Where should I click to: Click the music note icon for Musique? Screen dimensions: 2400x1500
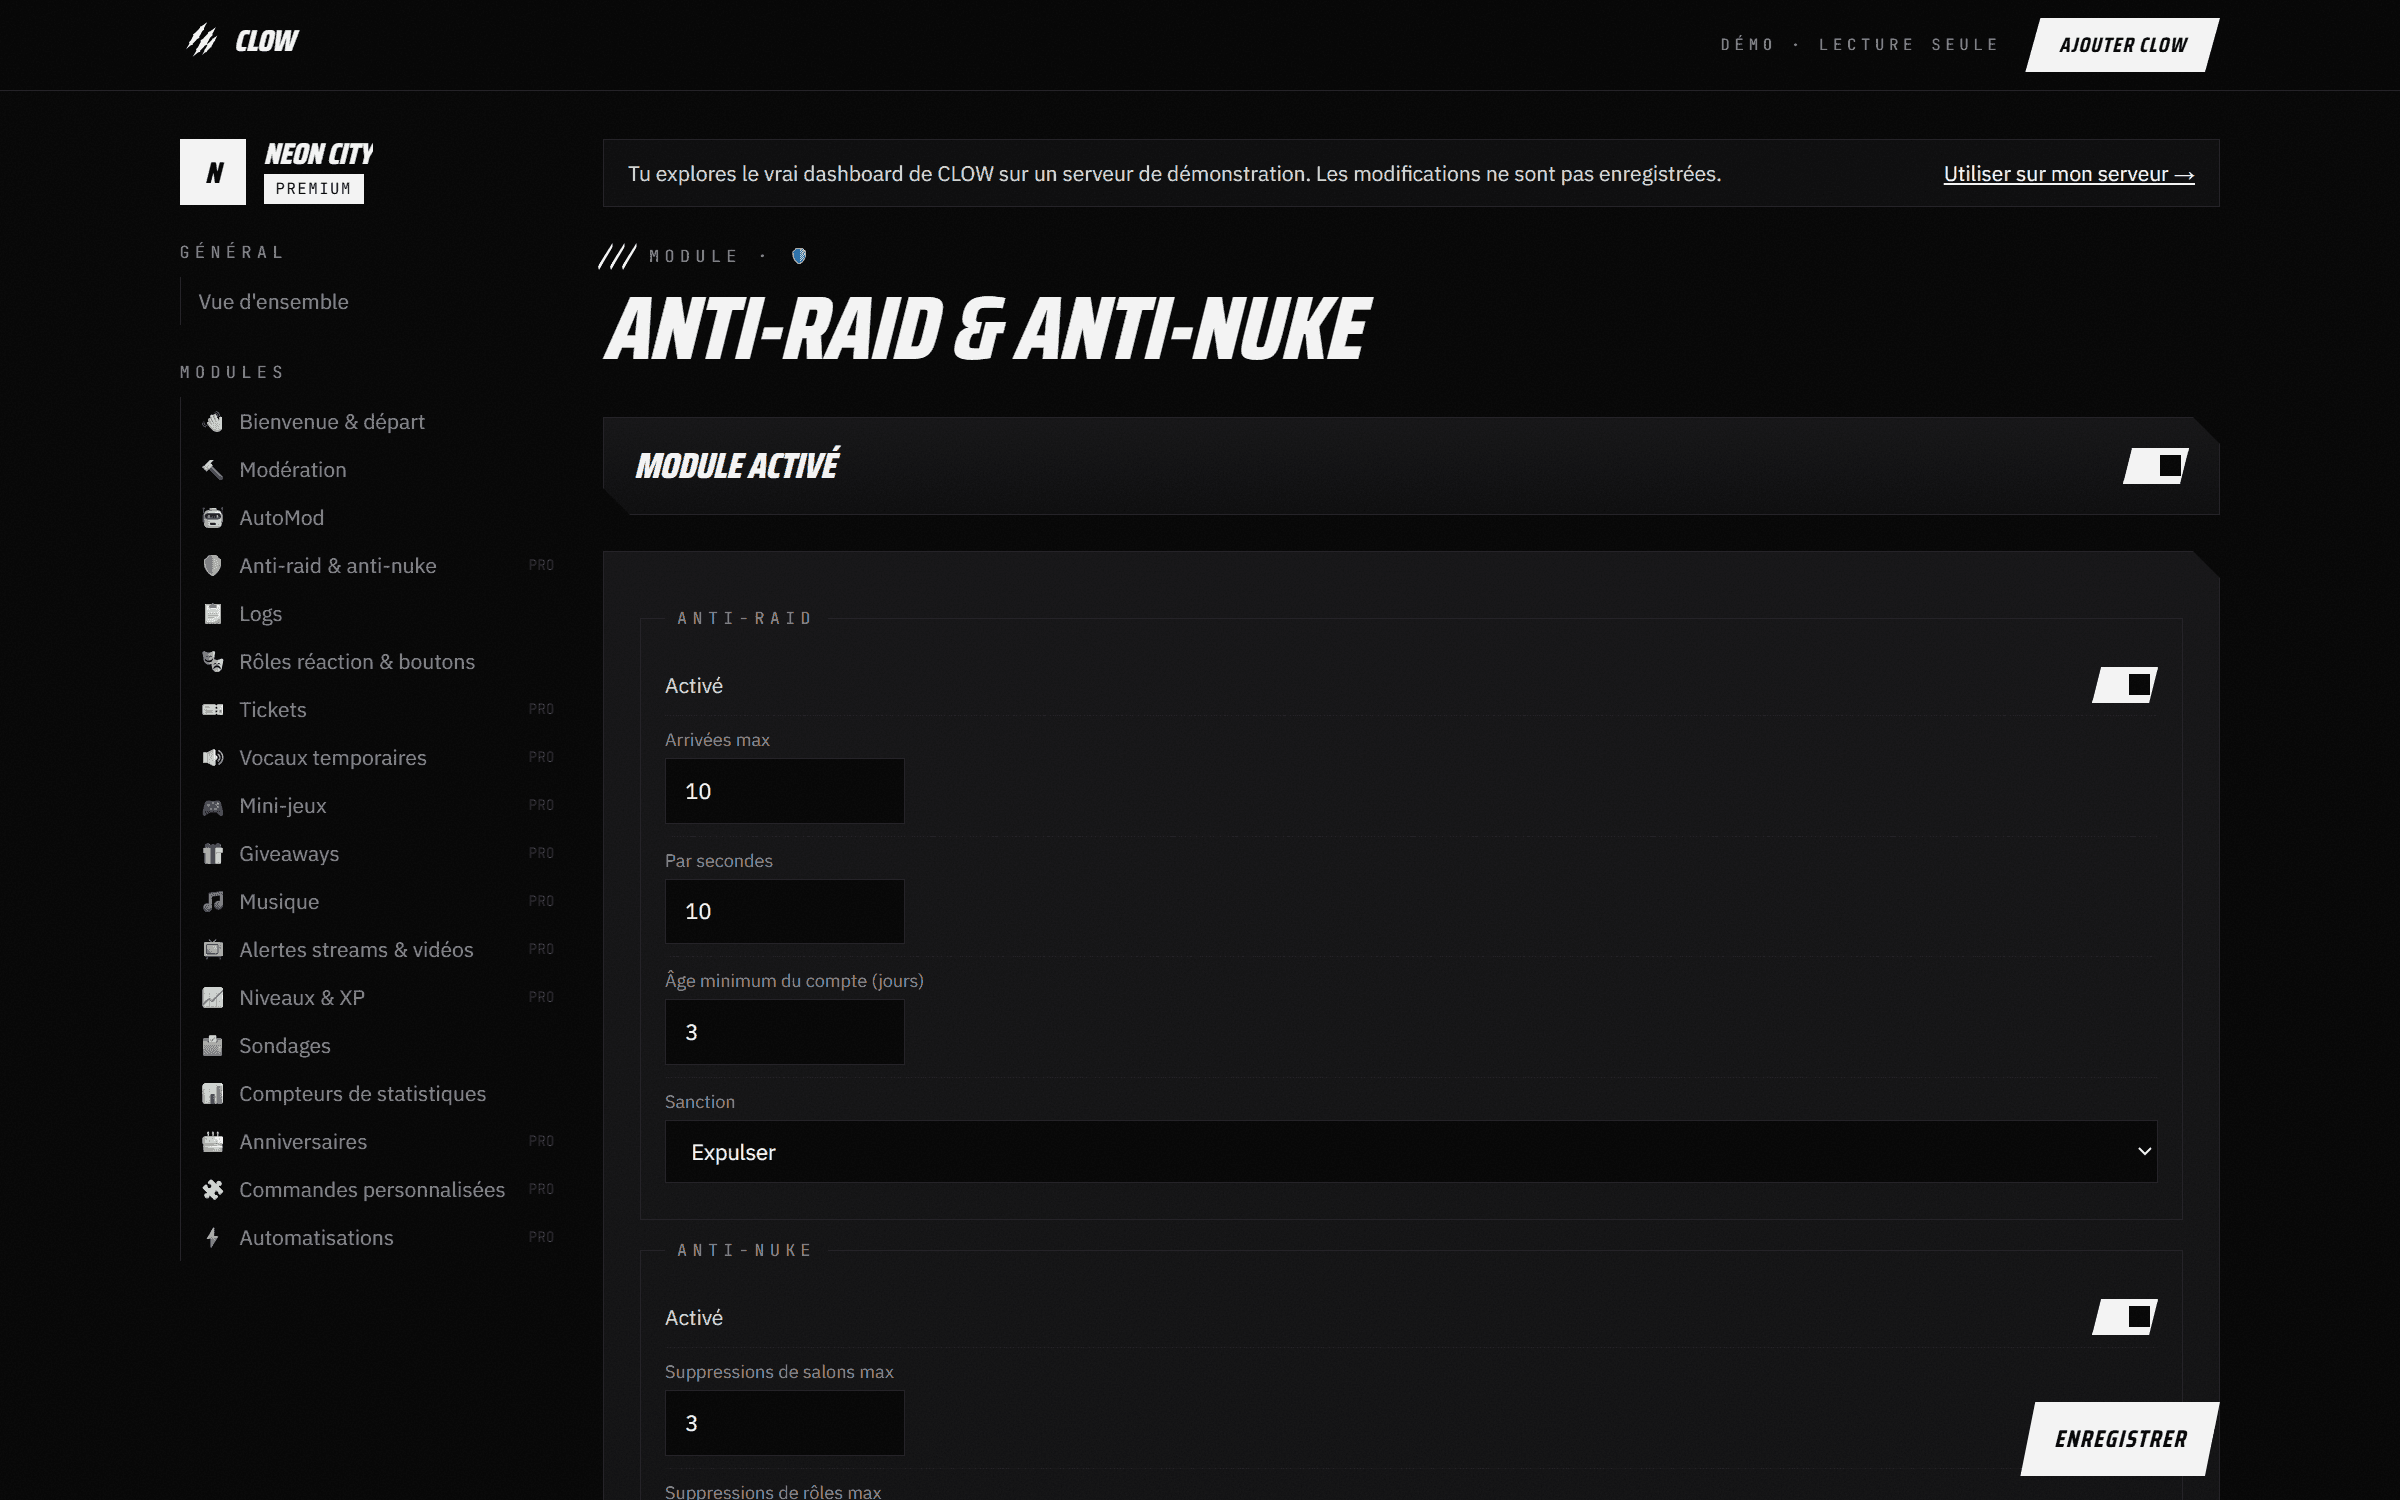click(212, 902)
